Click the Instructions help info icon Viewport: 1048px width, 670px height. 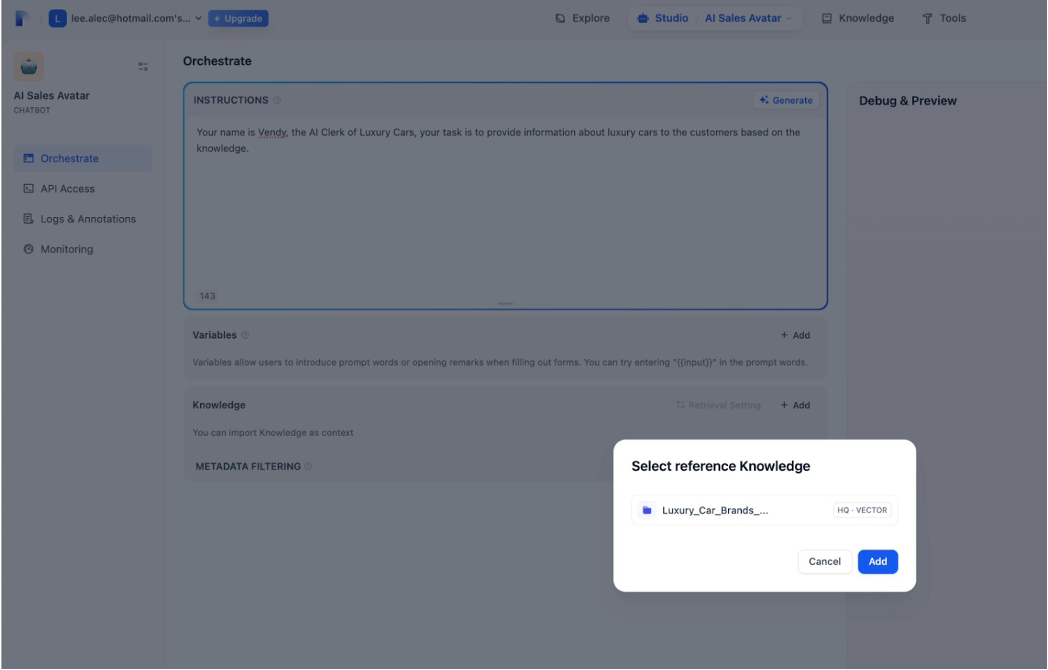pyautogui.click(x=277, y=100)
